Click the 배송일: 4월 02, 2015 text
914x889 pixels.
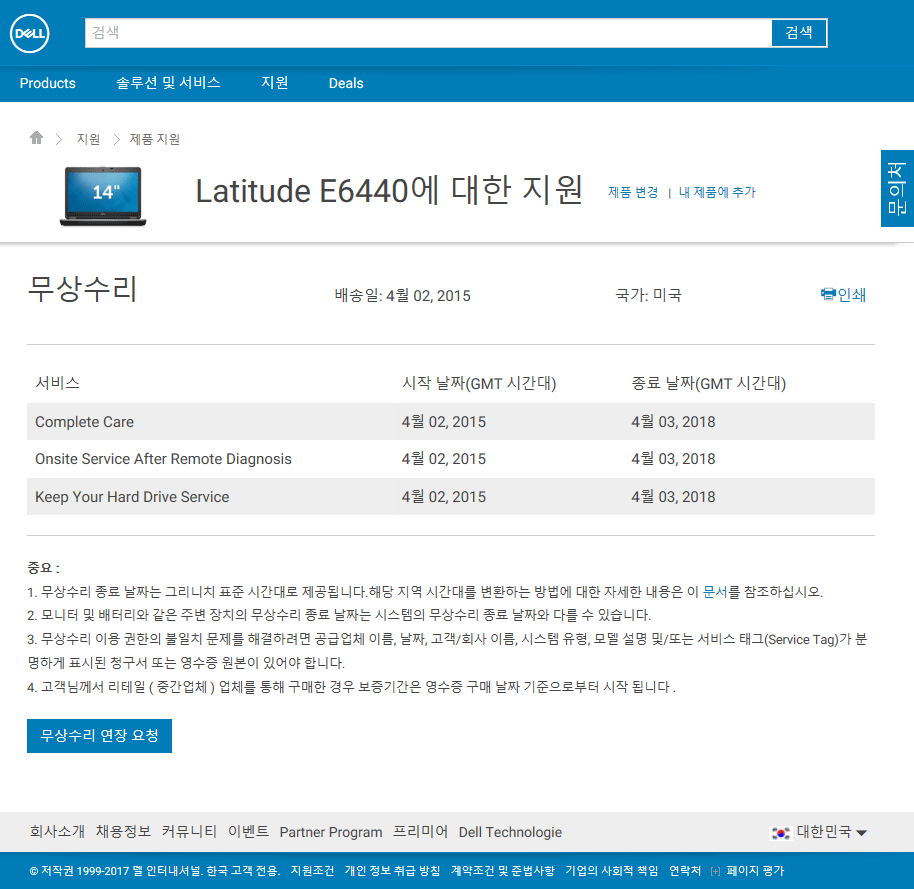tap(403, 296)
